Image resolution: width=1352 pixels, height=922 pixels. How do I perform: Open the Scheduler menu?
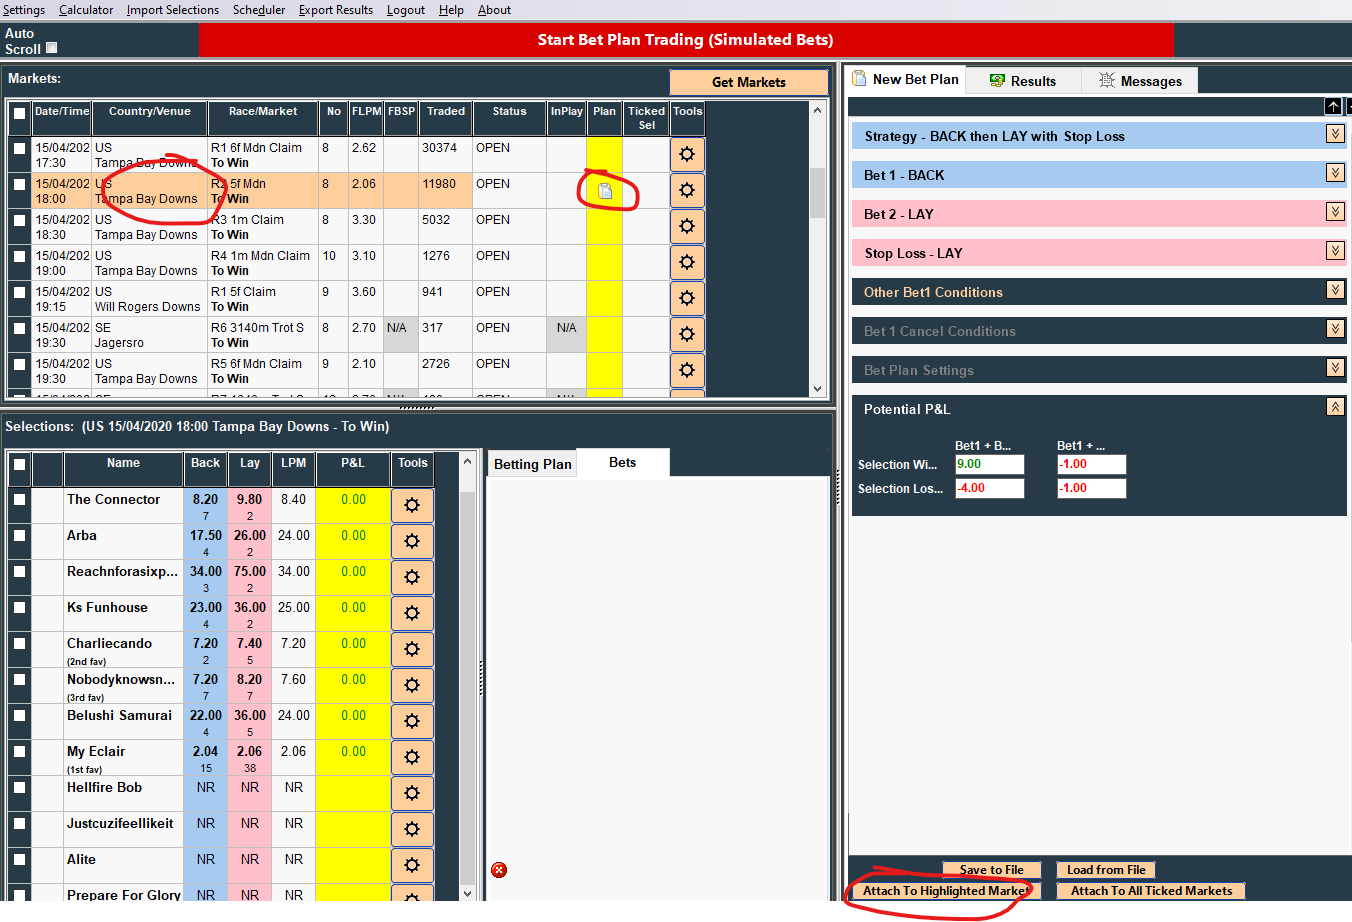(259, 10)
